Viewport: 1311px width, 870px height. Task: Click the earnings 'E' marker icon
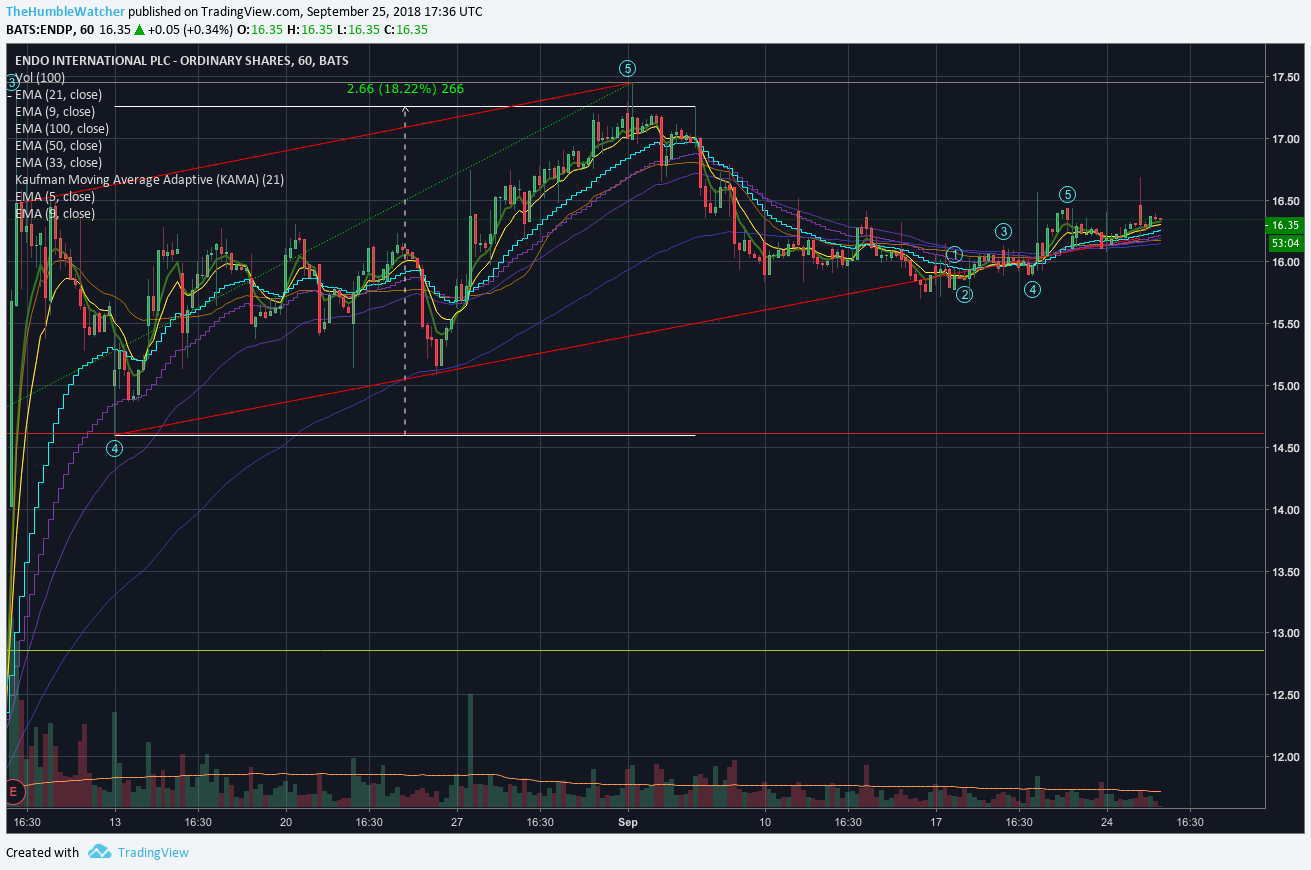(x=14, y=792)
